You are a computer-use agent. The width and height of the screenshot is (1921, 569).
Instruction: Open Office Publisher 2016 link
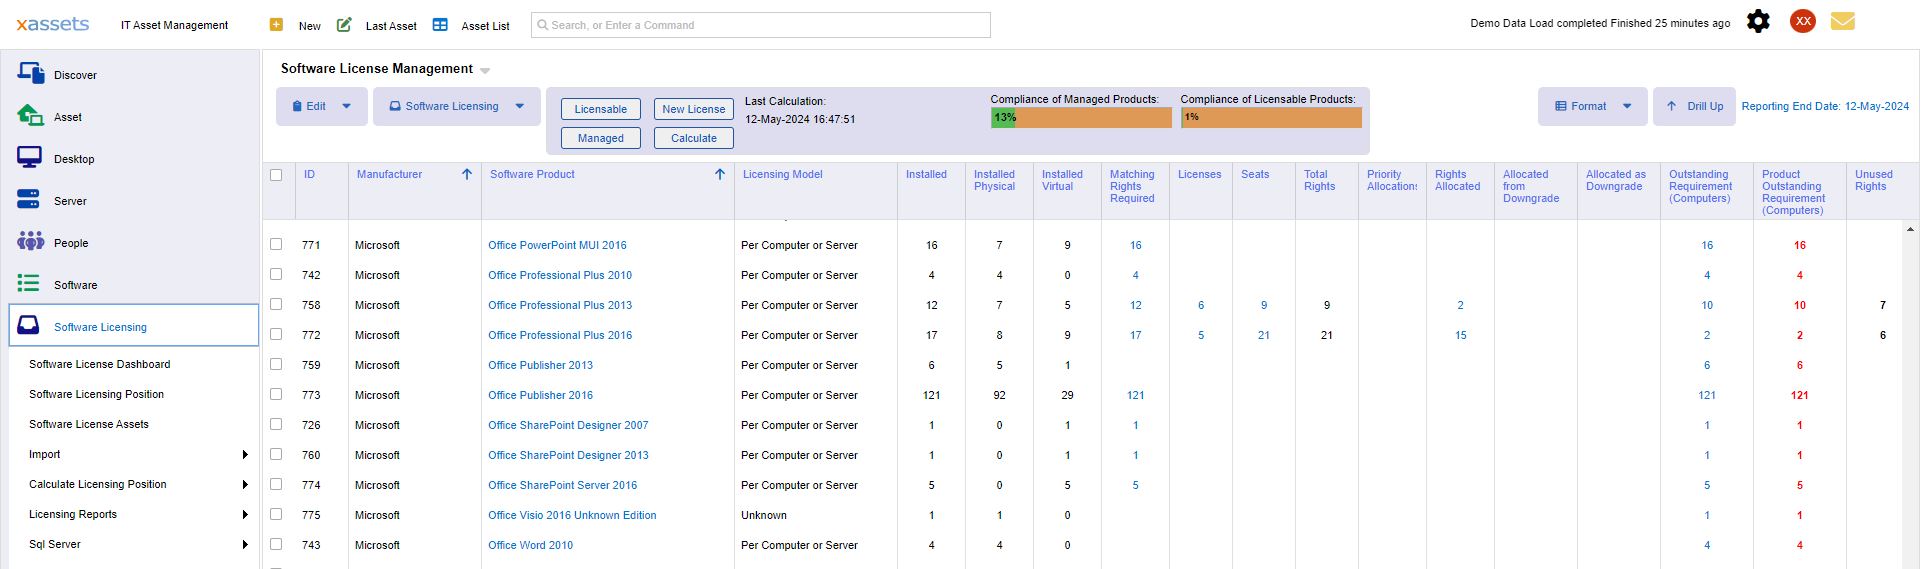[541, 395]
